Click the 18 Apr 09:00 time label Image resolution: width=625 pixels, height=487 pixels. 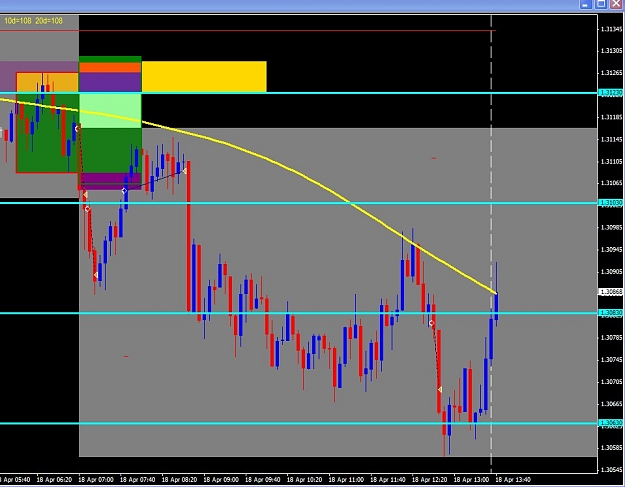221,479
